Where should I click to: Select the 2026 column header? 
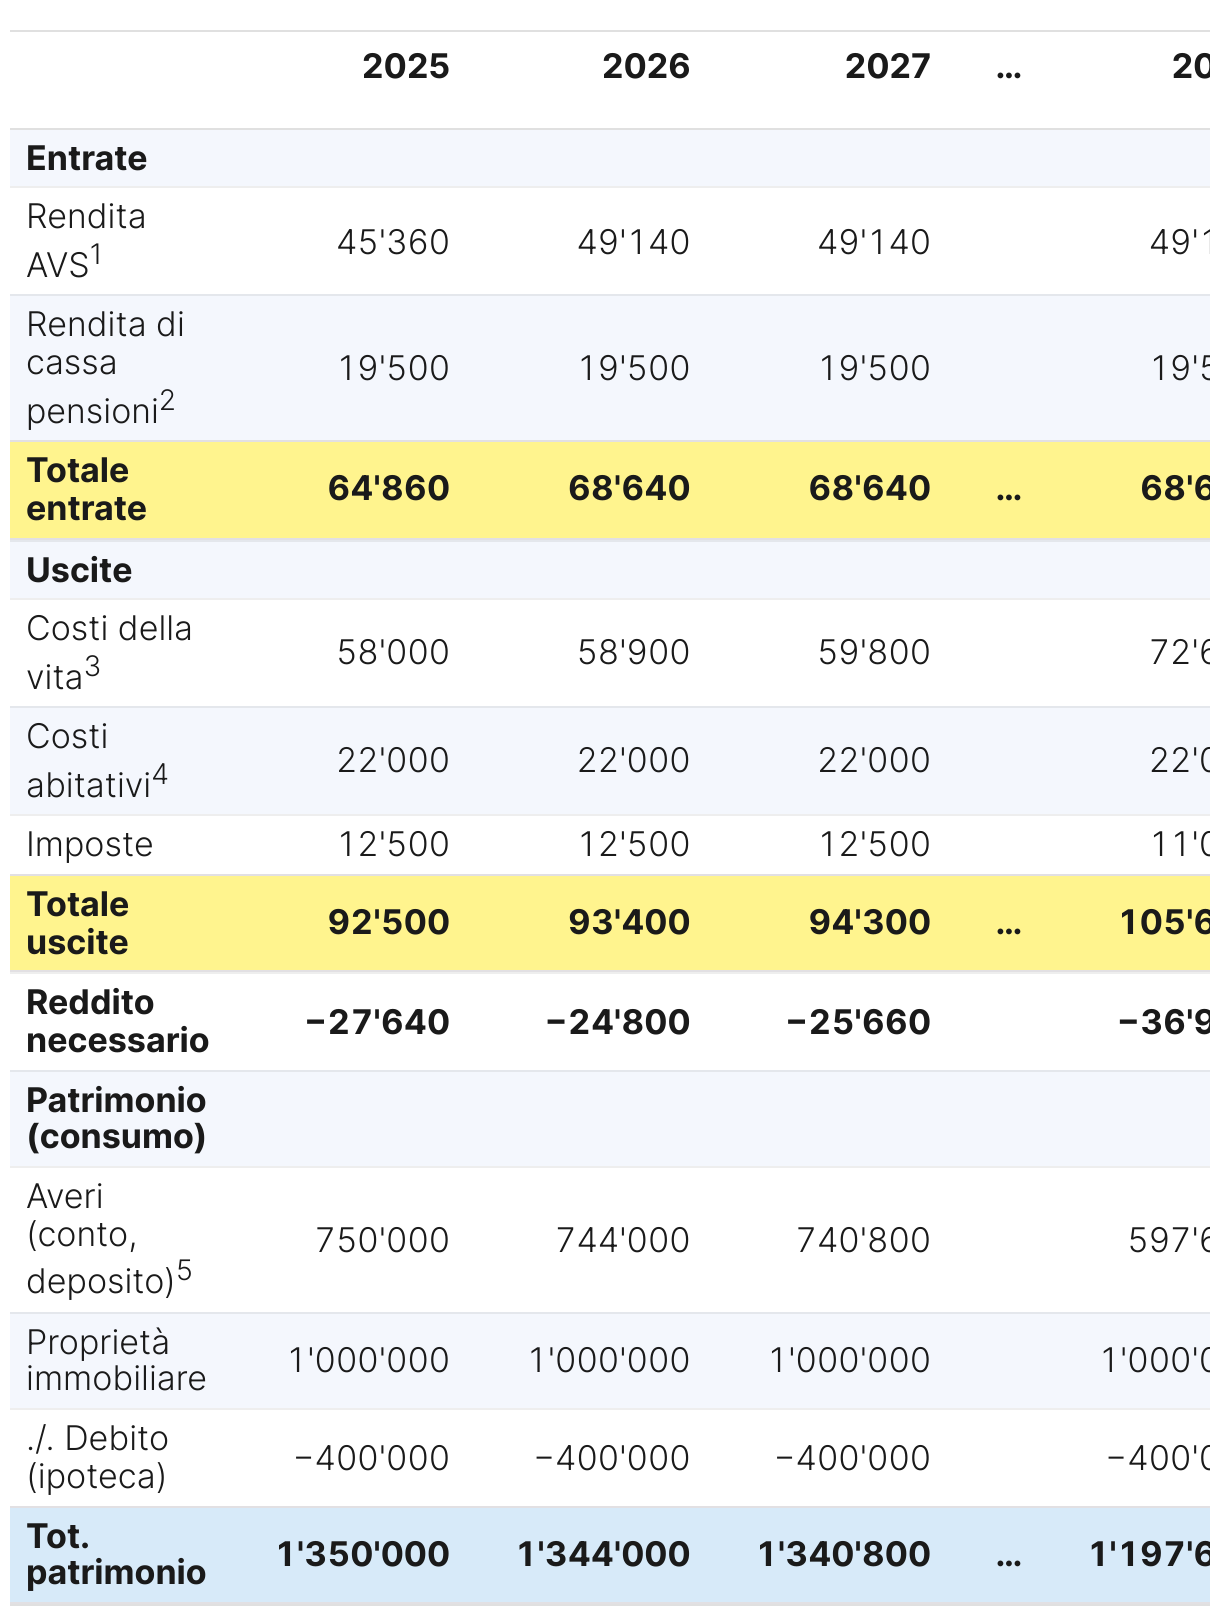[x=645, y=67]
